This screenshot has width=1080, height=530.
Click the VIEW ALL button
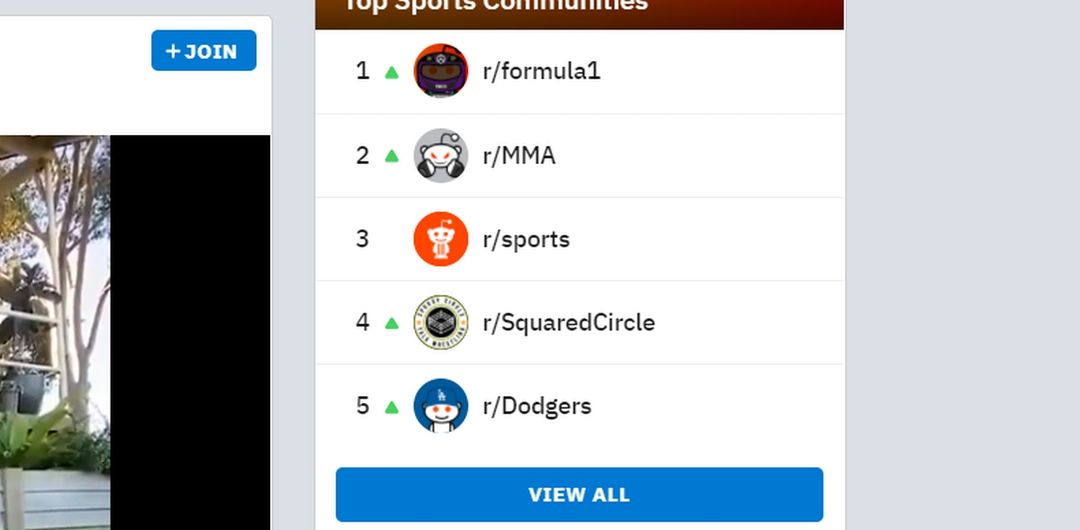[579, 495]
